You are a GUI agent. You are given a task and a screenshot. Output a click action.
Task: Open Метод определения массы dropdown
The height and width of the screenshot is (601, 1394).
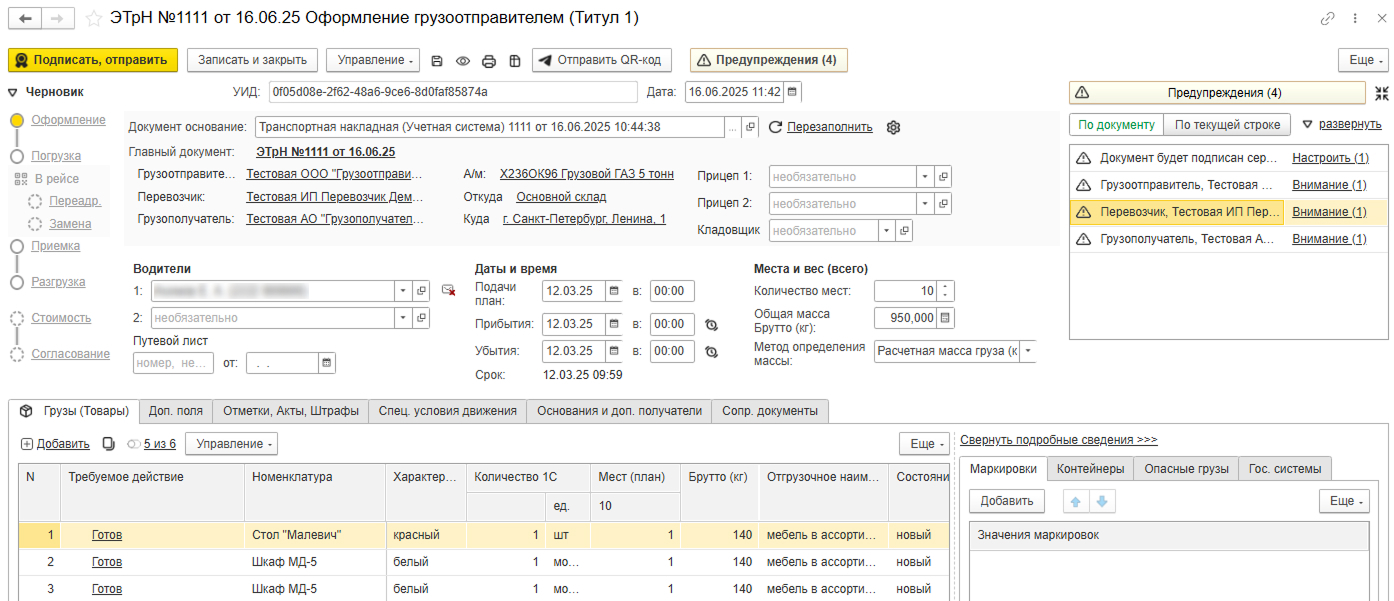pos(1028,351)
